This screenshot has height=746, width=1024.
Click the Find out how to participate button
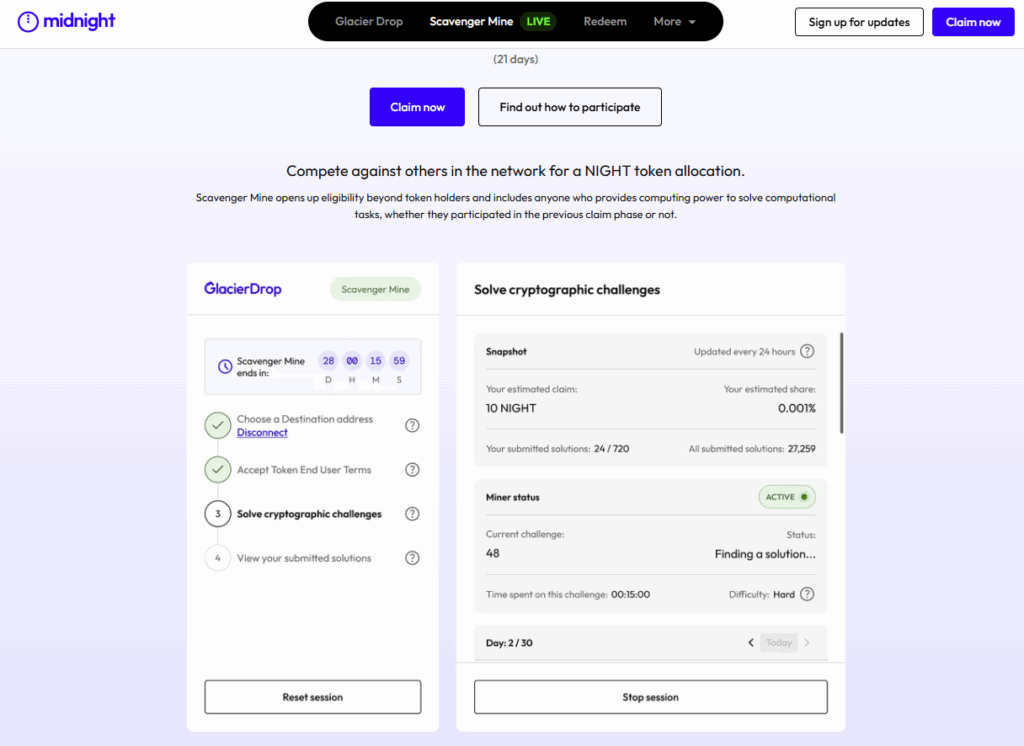[569, 107]
